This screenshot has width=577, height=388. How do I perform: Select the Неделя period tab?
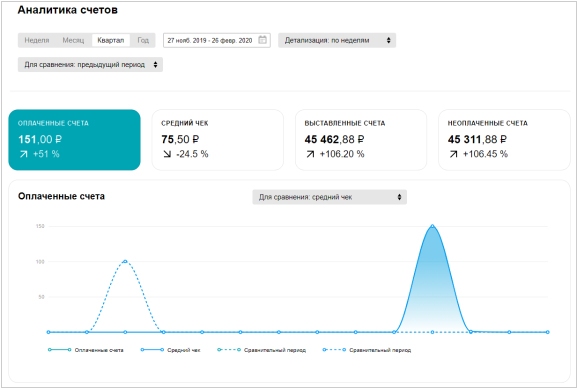coord(37,40)
